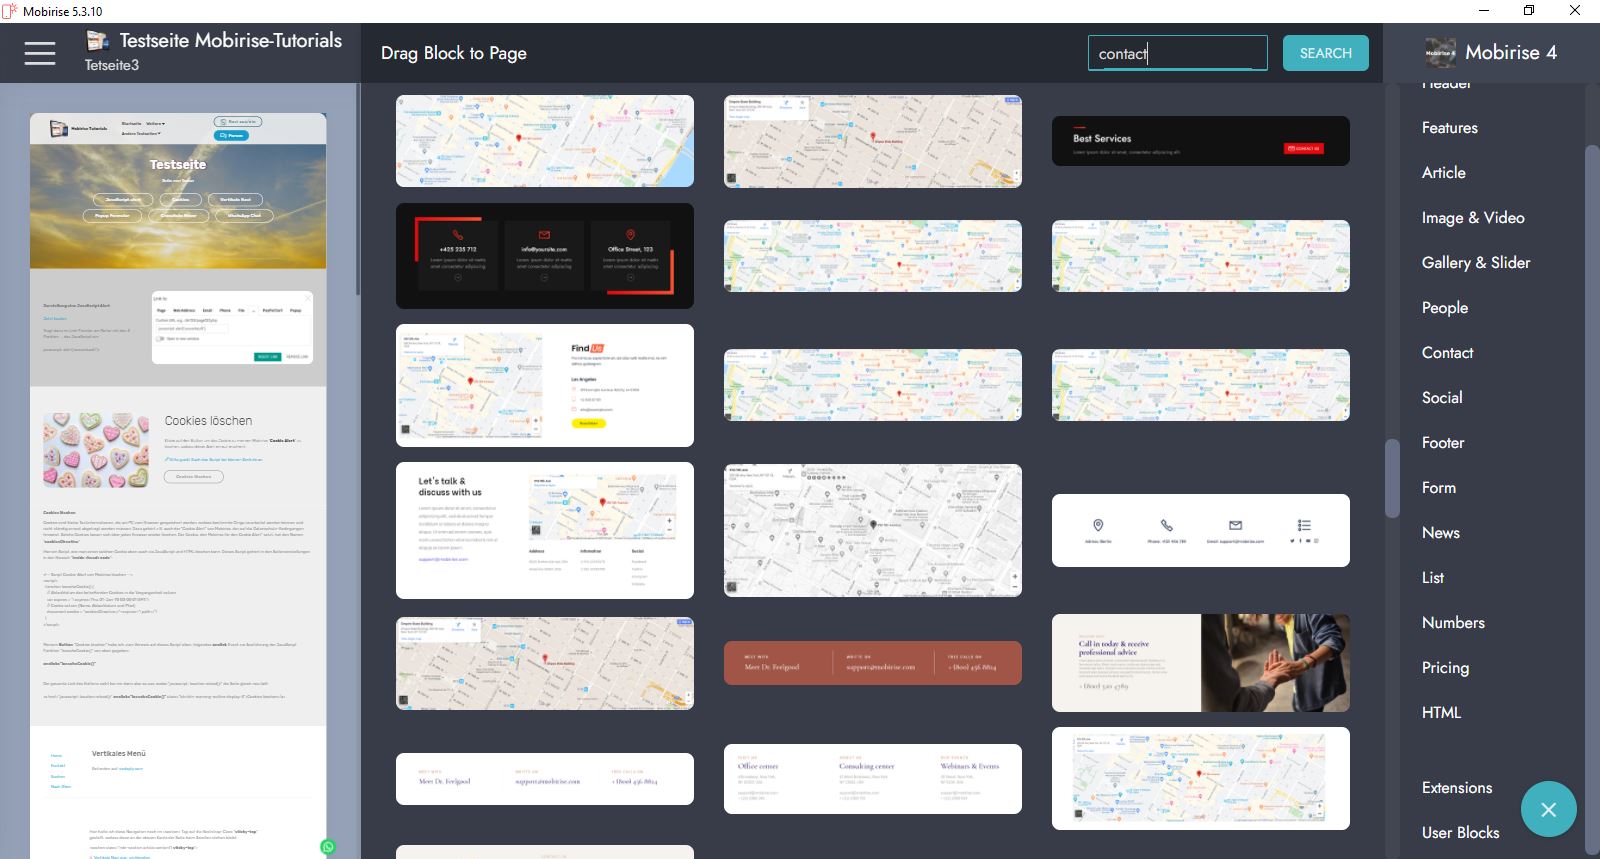Pick the Let's talk & discuss block
The image size is (1600, 859).
click(x=544, y=530)
